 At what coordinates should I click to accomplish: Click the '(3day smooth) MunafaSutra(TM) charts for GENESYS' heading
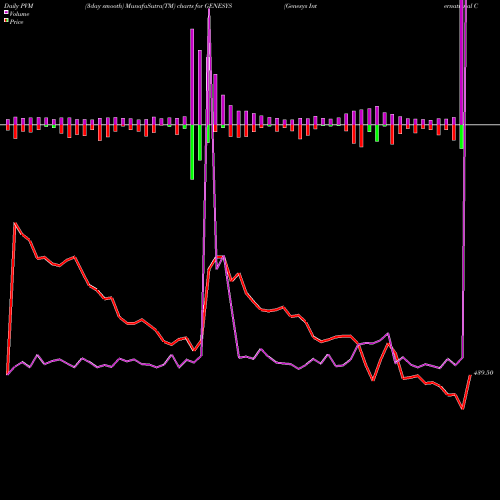pos(158,6)
